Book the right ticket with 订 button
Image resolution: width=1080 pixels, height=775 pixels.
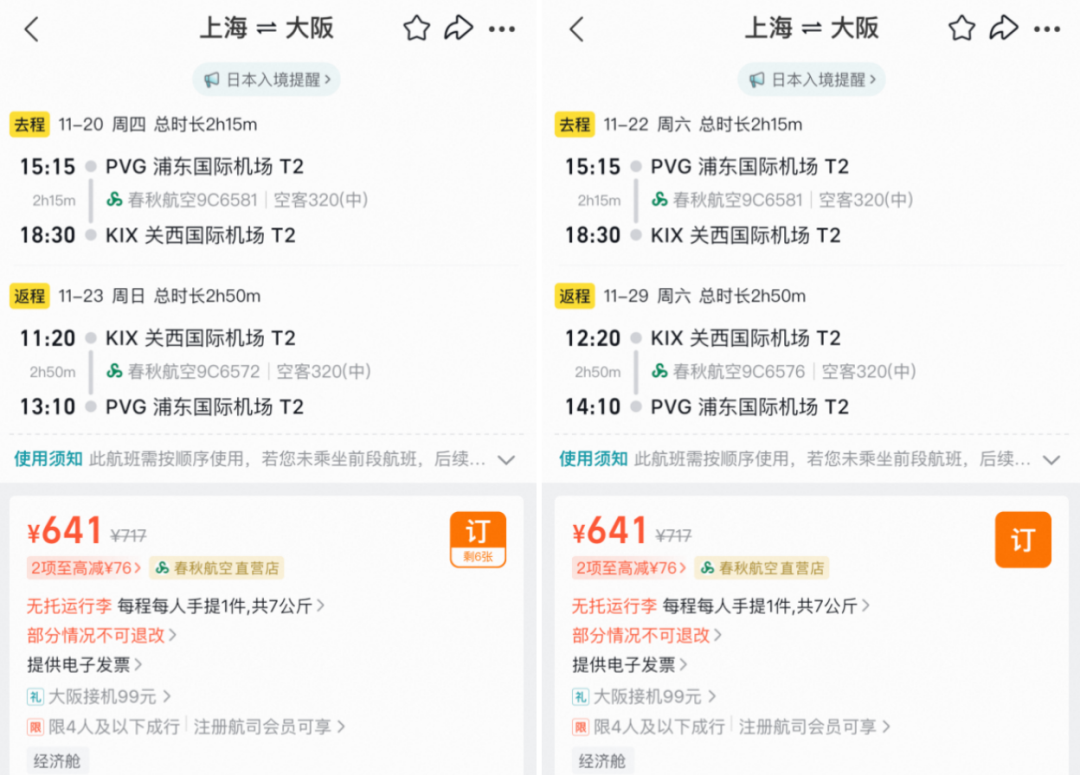pyautogui.click(x=1024, y=539)
